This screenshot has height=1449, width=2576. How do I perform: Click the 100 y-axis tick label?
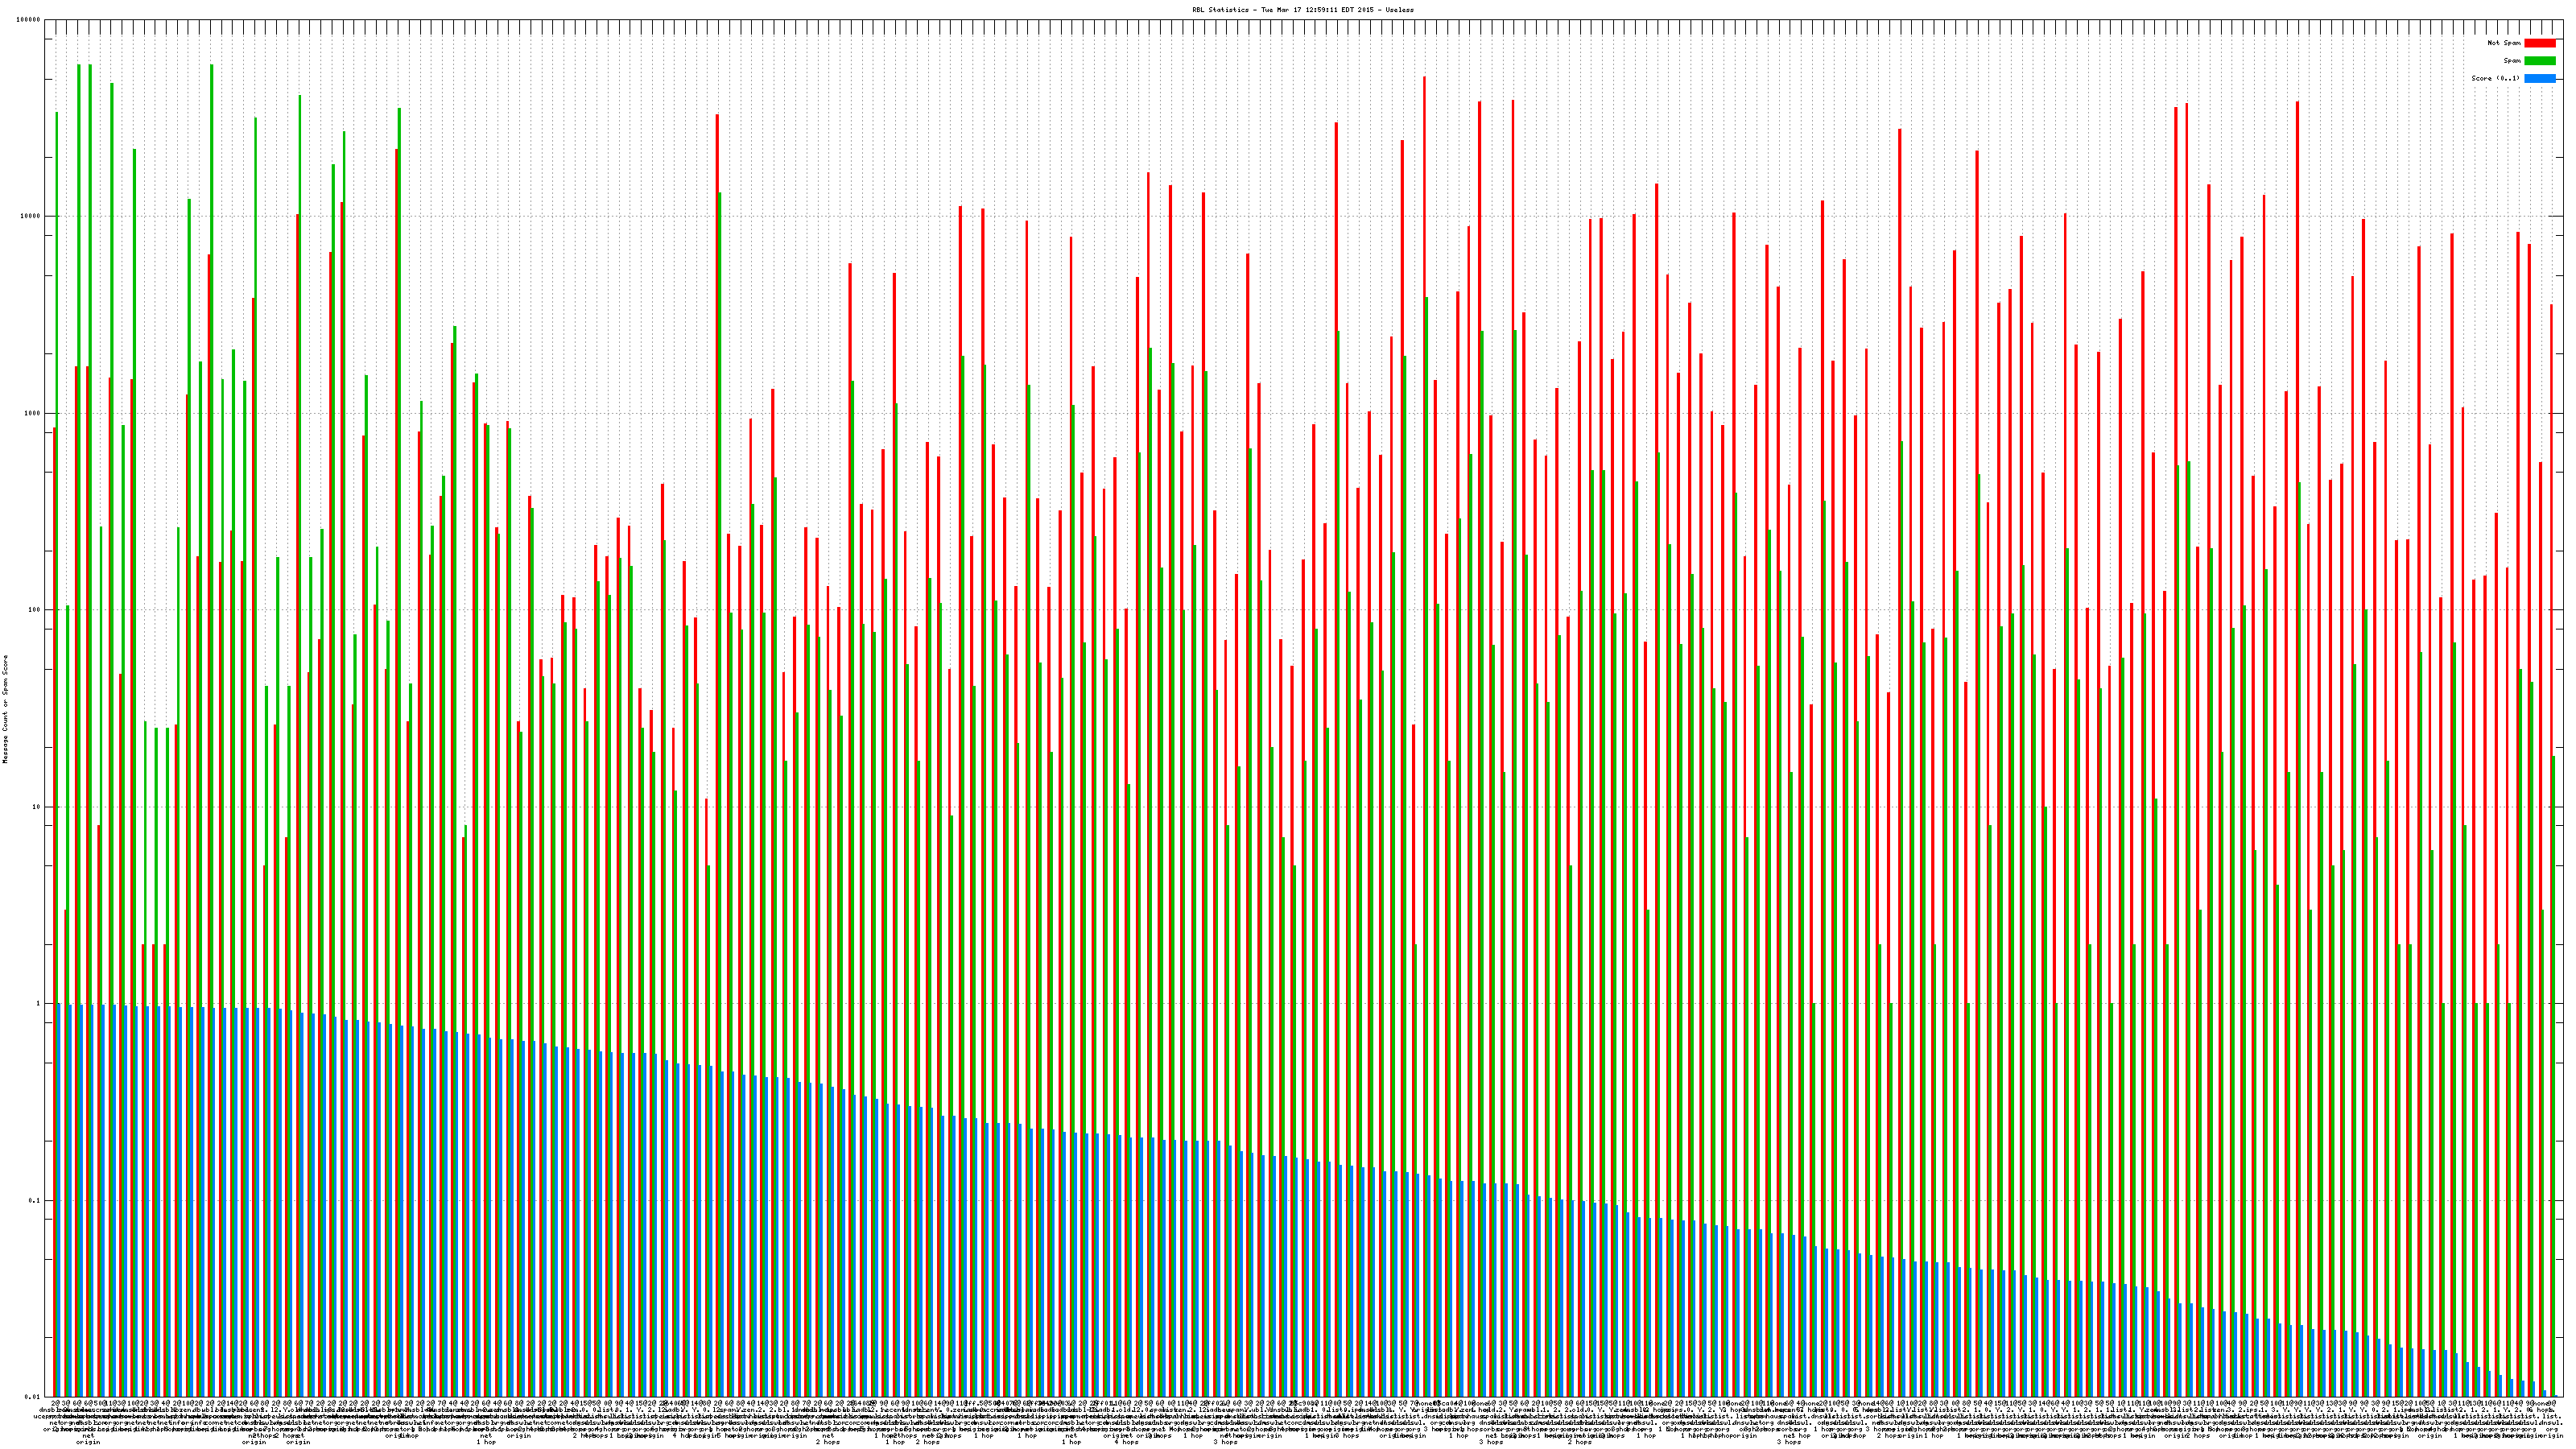coord(35,610)
